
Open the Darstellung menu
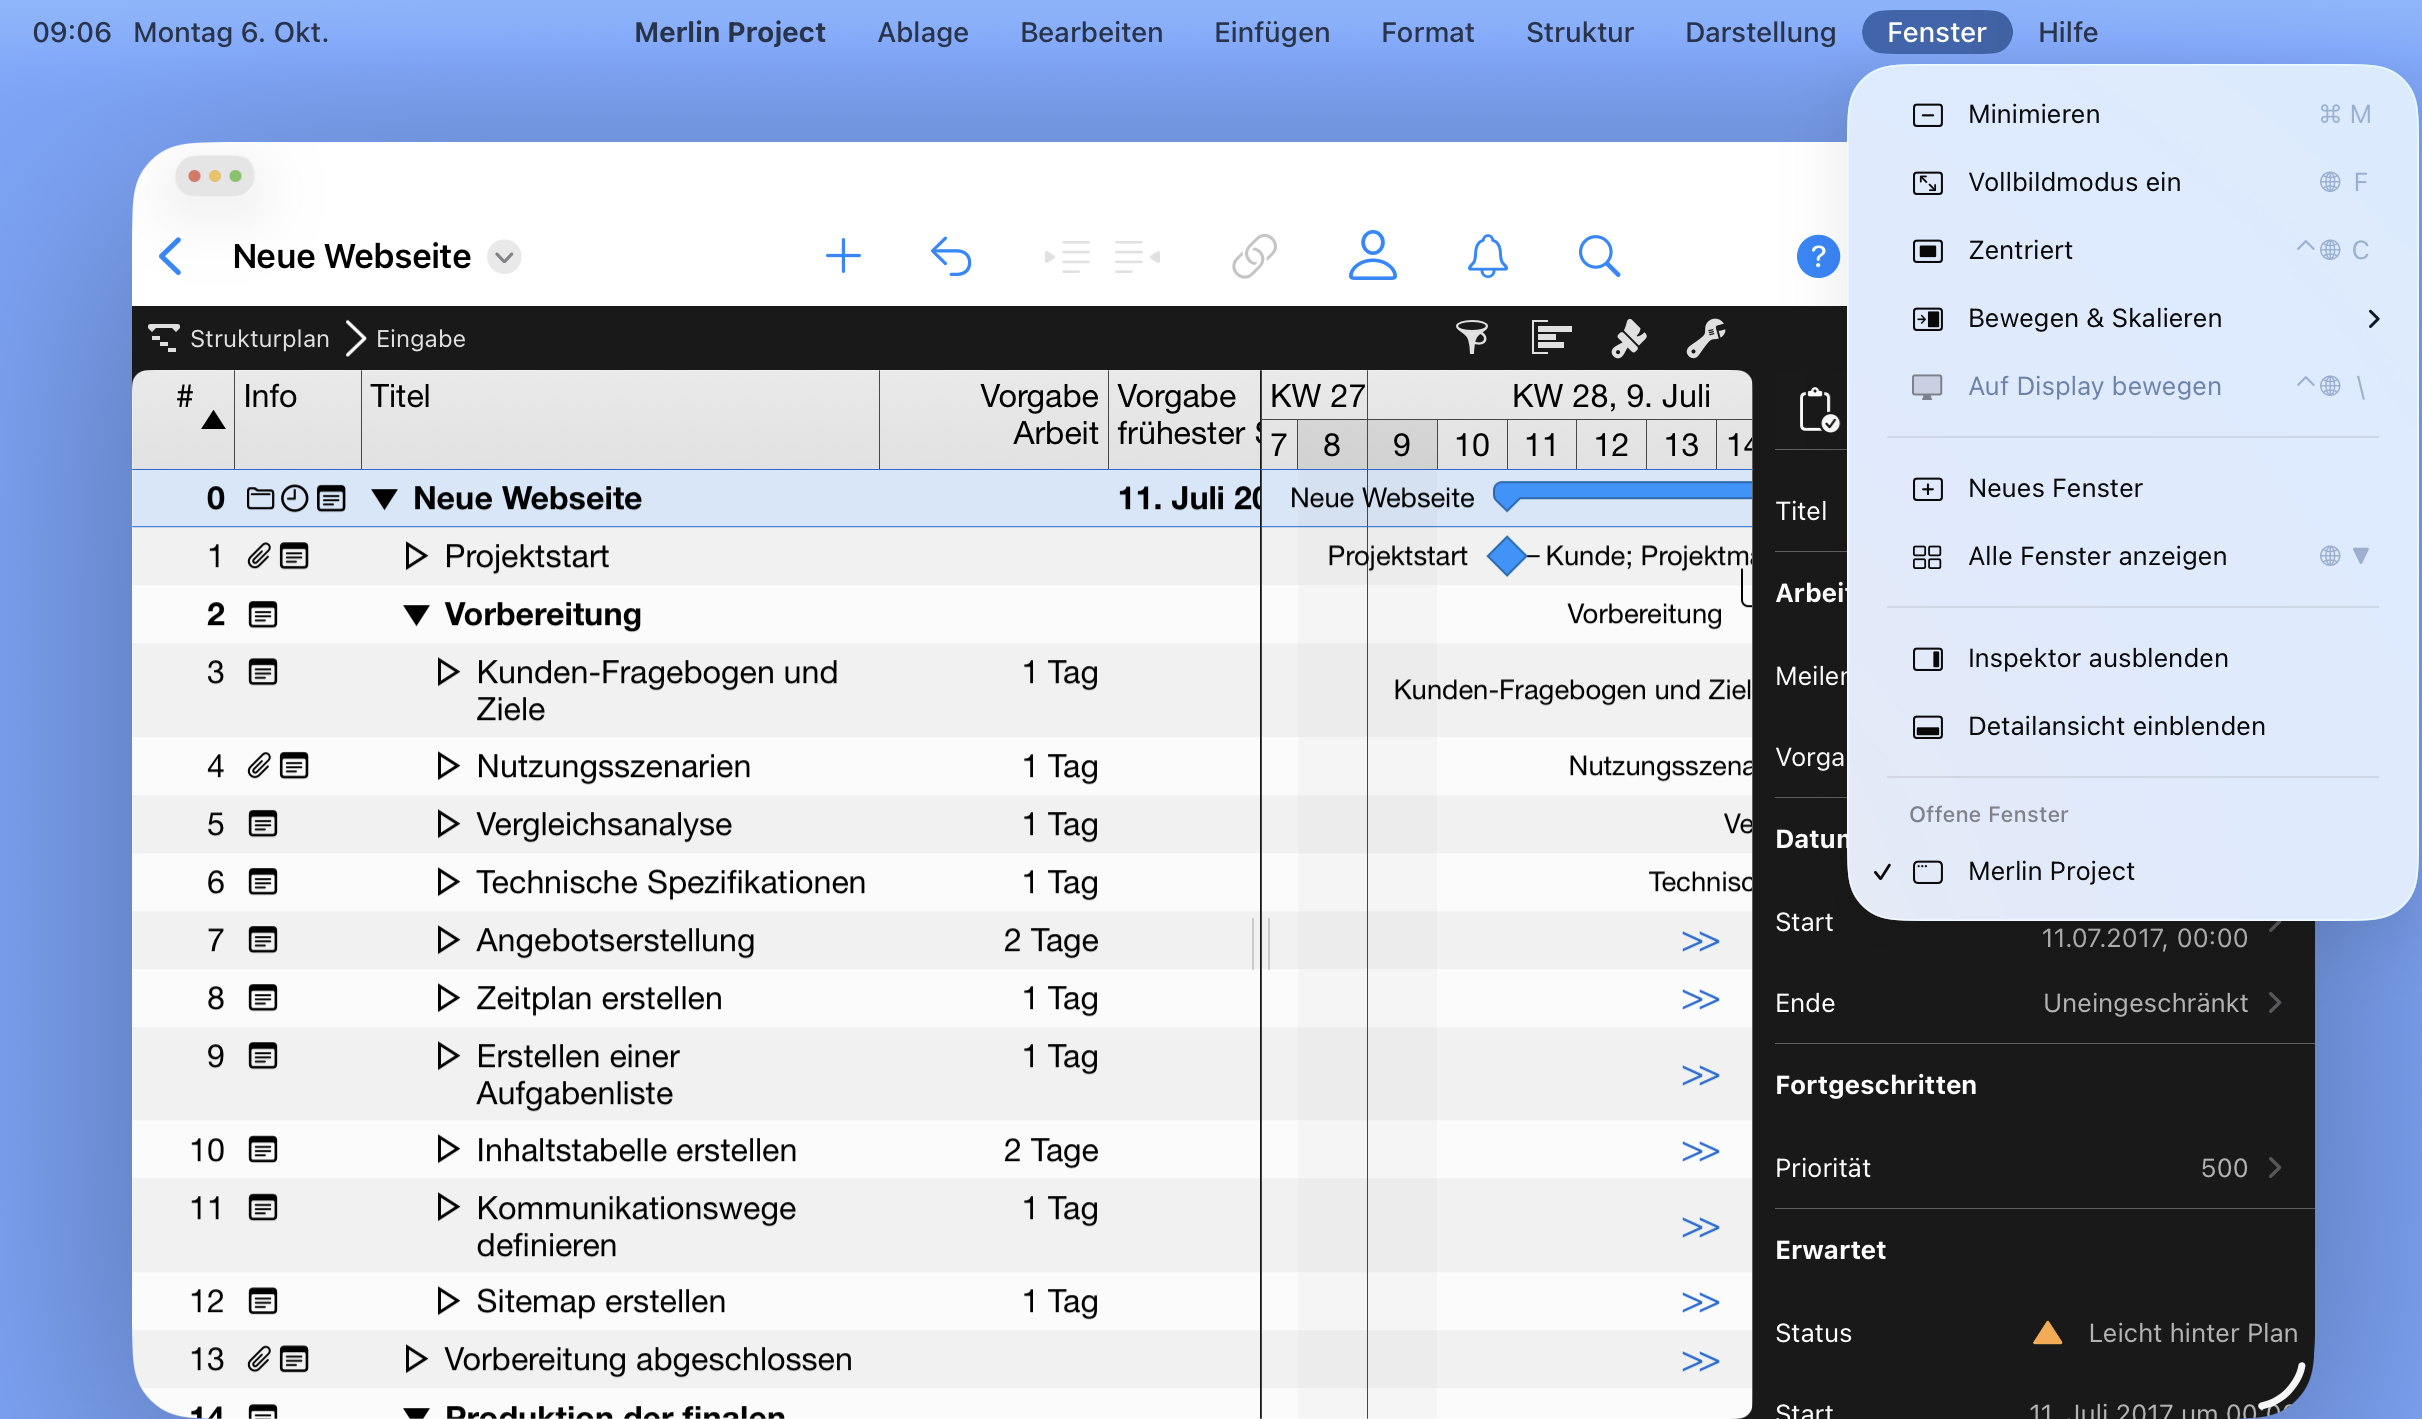(1759, 32)
